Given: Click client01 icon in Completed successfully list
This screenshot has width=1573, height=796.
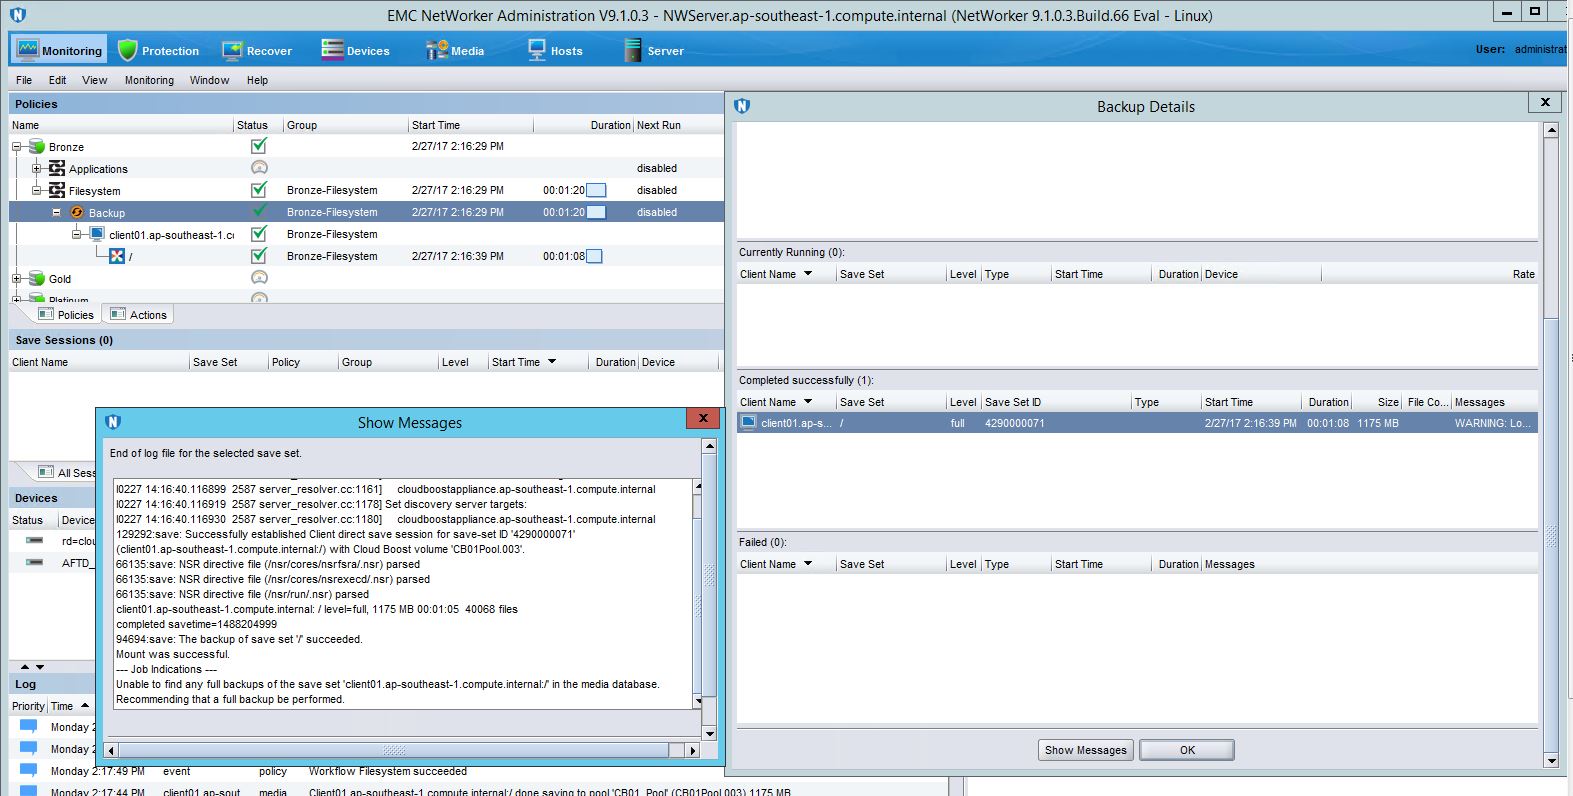Looking at the screenshot, I should pos(748,423).
